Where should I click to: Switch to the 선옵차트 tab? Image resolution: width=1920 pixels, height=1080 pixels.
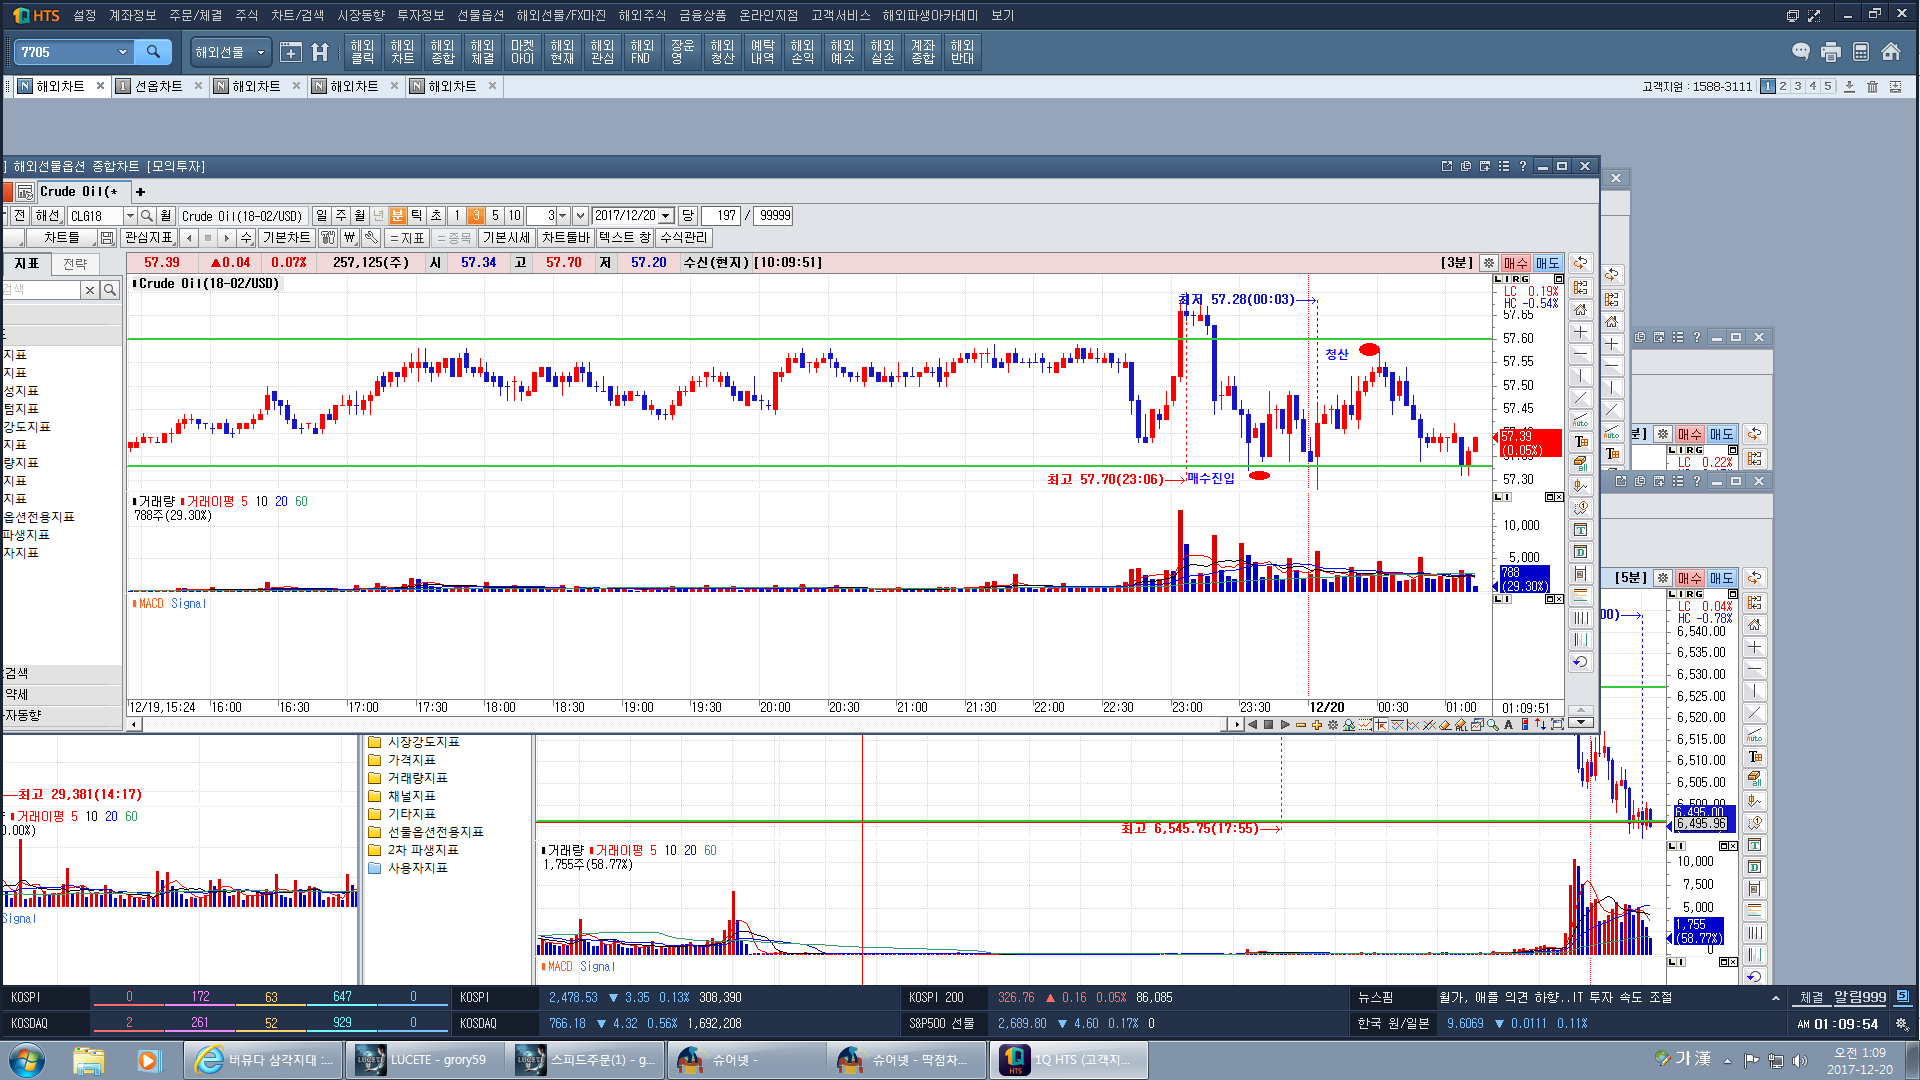coord(159,87)
